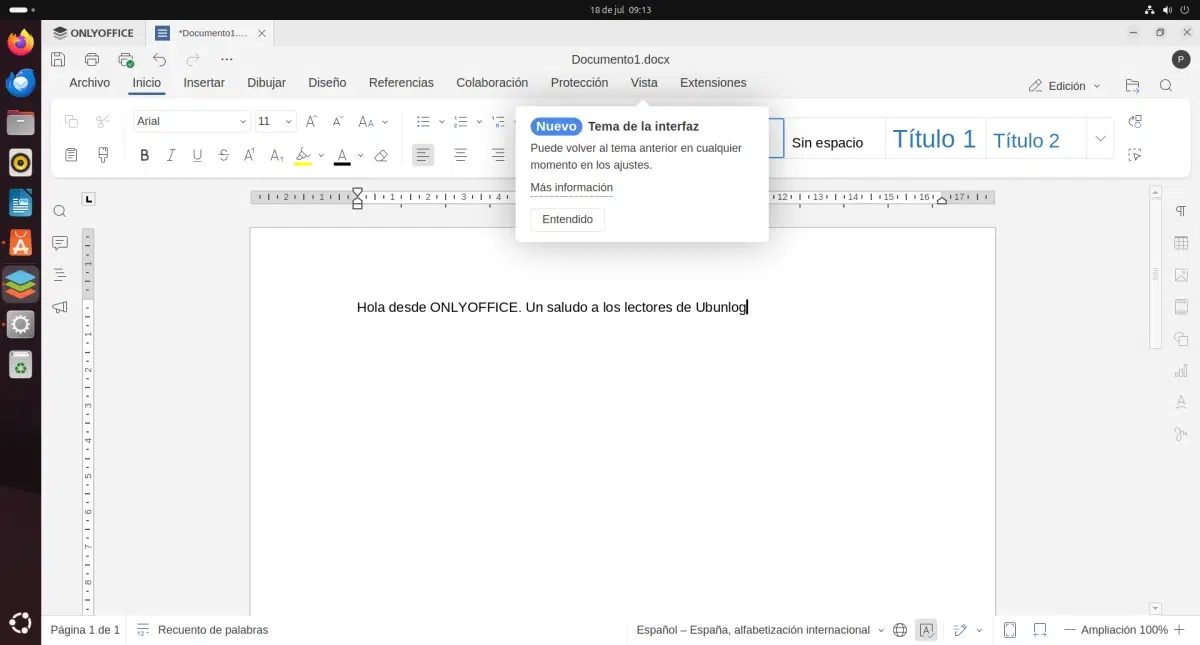Viewport: 1200px width, 645px height.
Task: Enable subscript formatting
Action: pyautogui.click(x=275, y=155)
